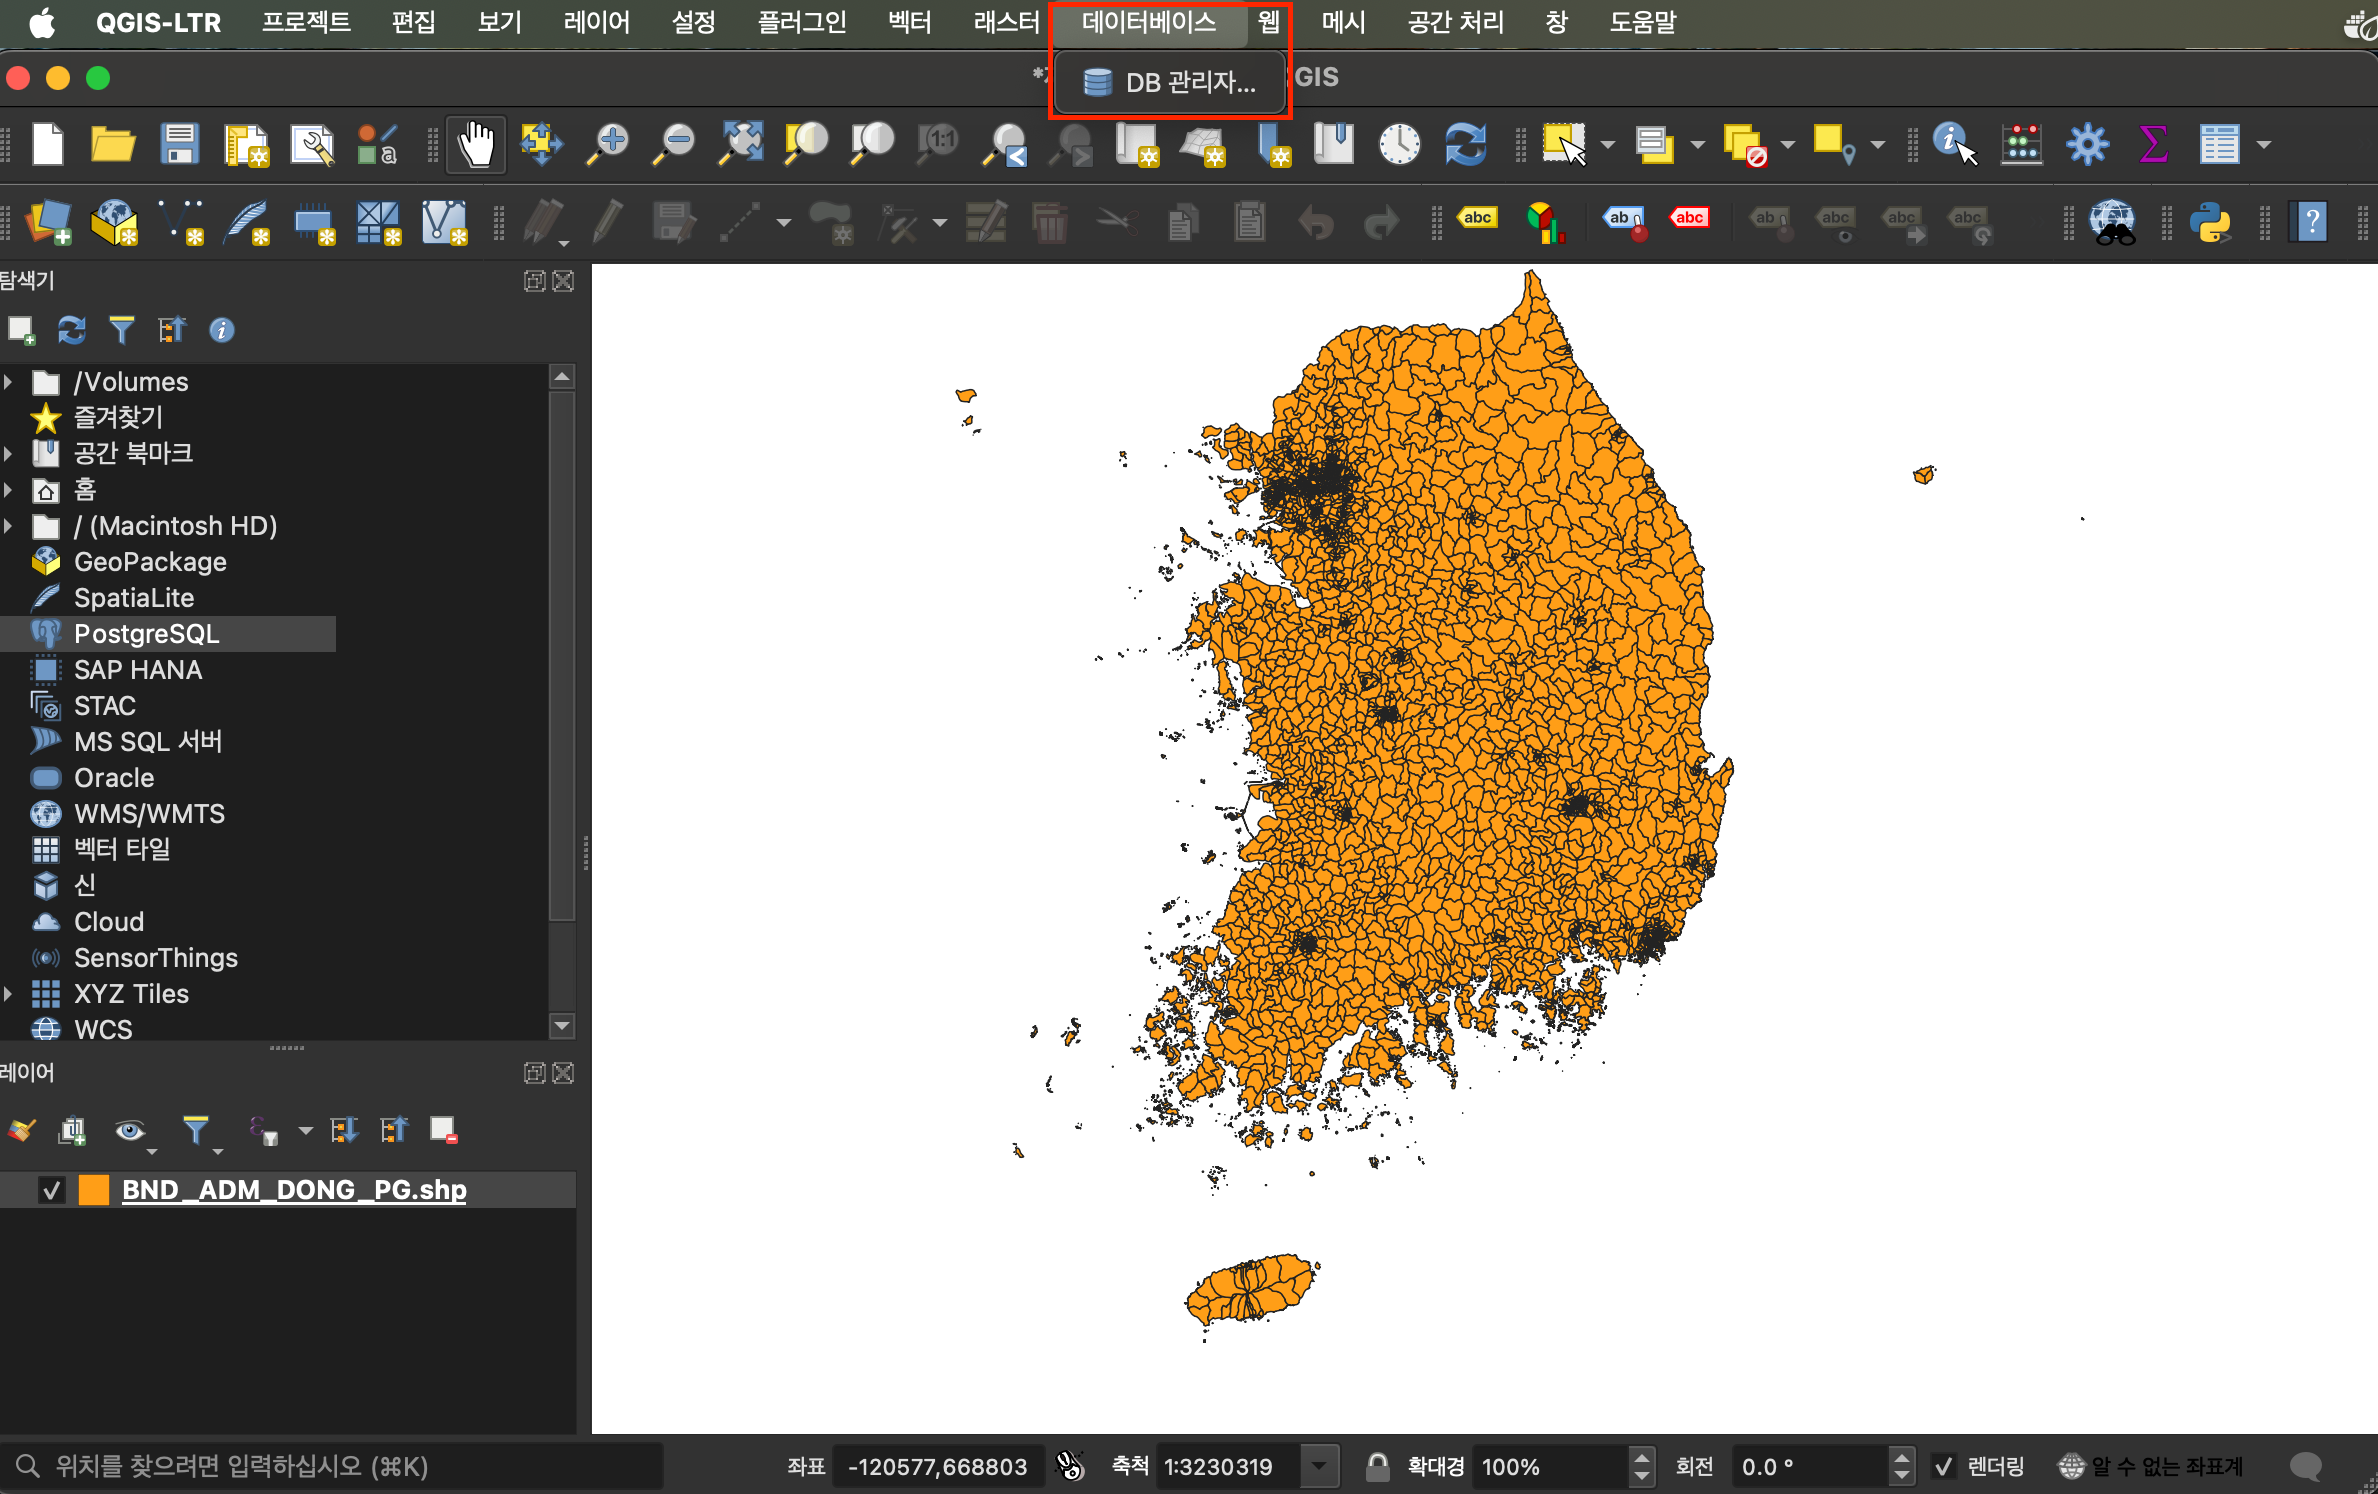Click the Zoom Full extent icon

point(741,145)
